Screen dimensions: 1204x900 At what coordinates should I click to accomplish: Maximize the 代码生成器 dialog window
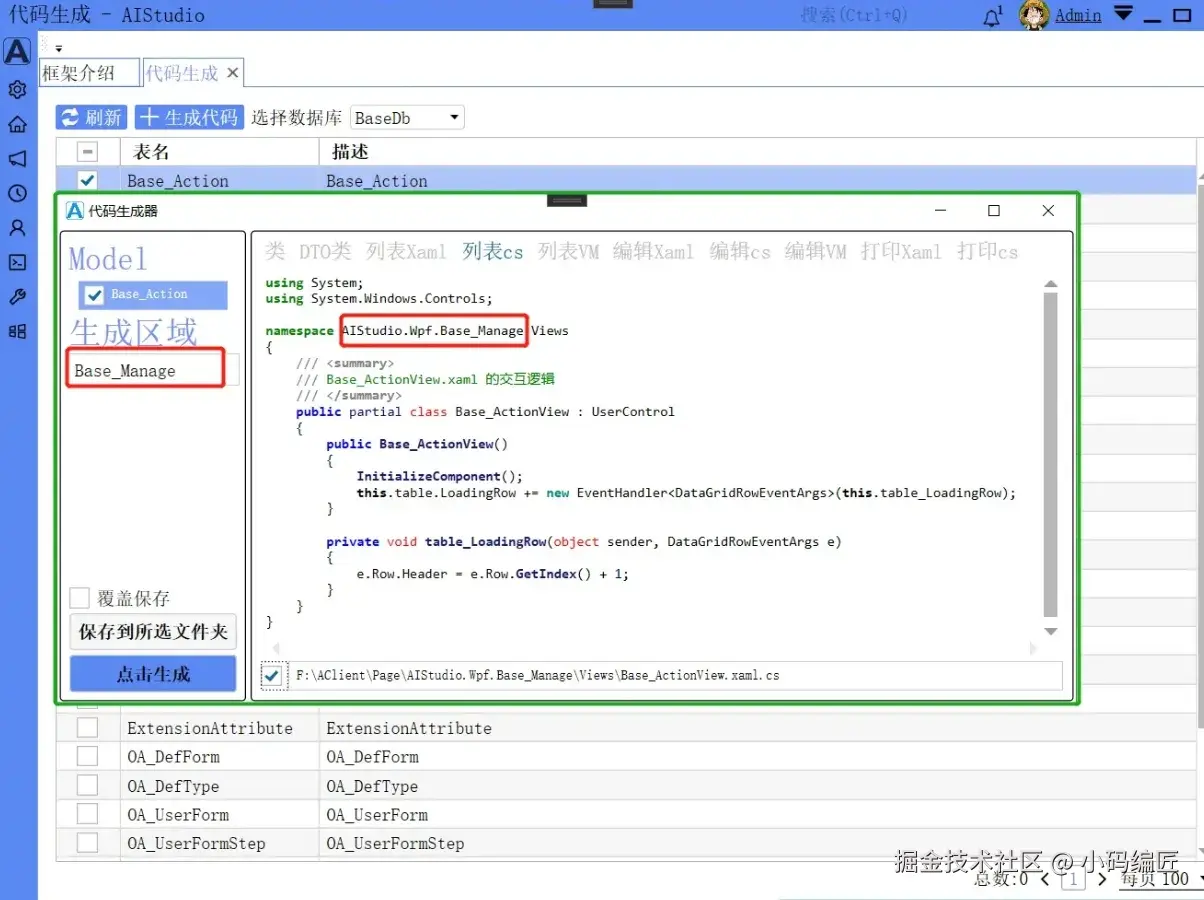click(993, 210)
